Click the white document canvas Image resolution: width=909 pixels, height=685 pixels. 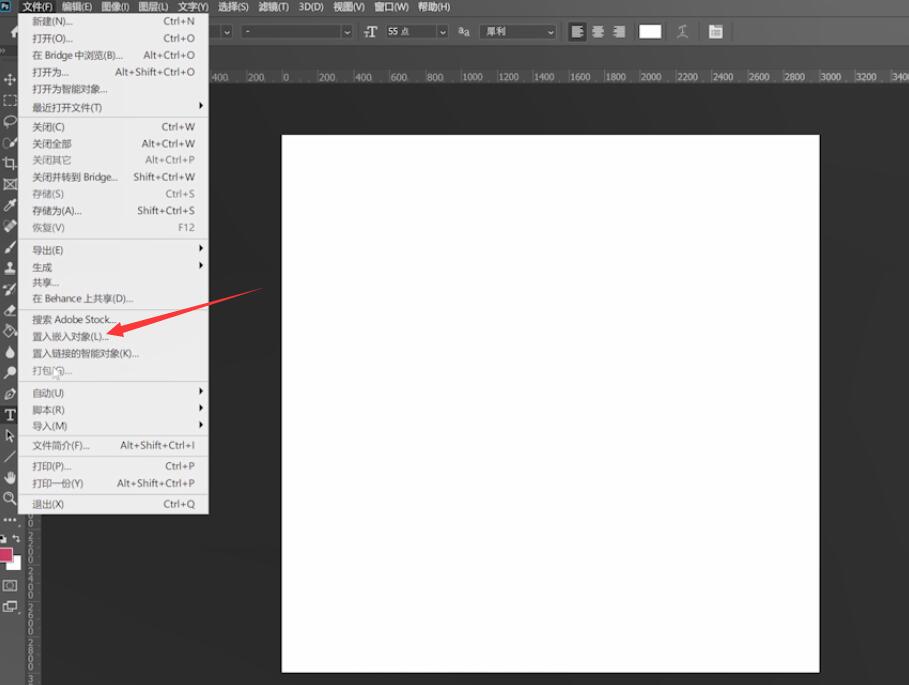pos(550,403)
